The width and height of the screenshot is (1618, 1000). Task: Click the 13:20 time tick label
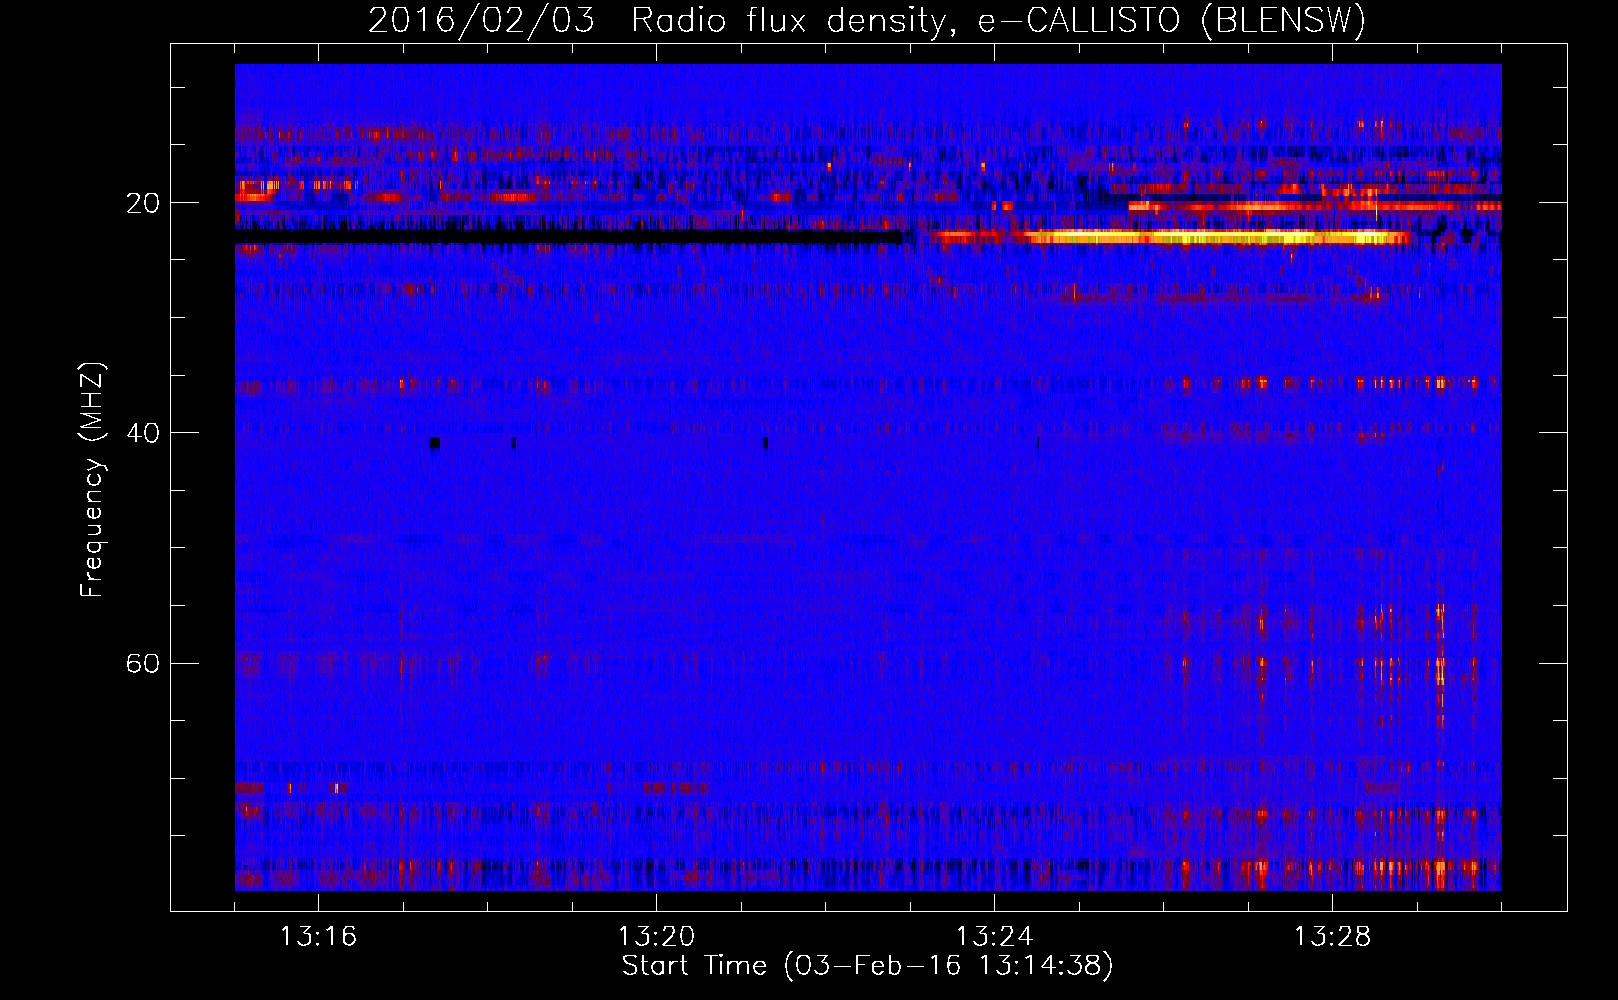(x=656, y=937)
